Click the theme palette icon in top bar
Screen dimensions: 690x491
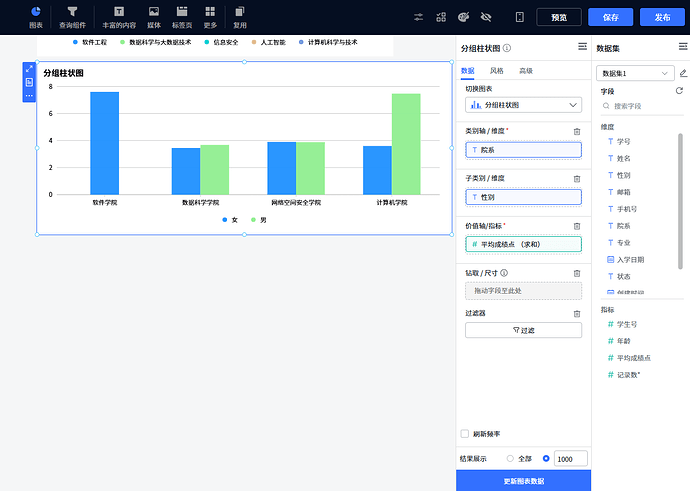pos(463,17)
